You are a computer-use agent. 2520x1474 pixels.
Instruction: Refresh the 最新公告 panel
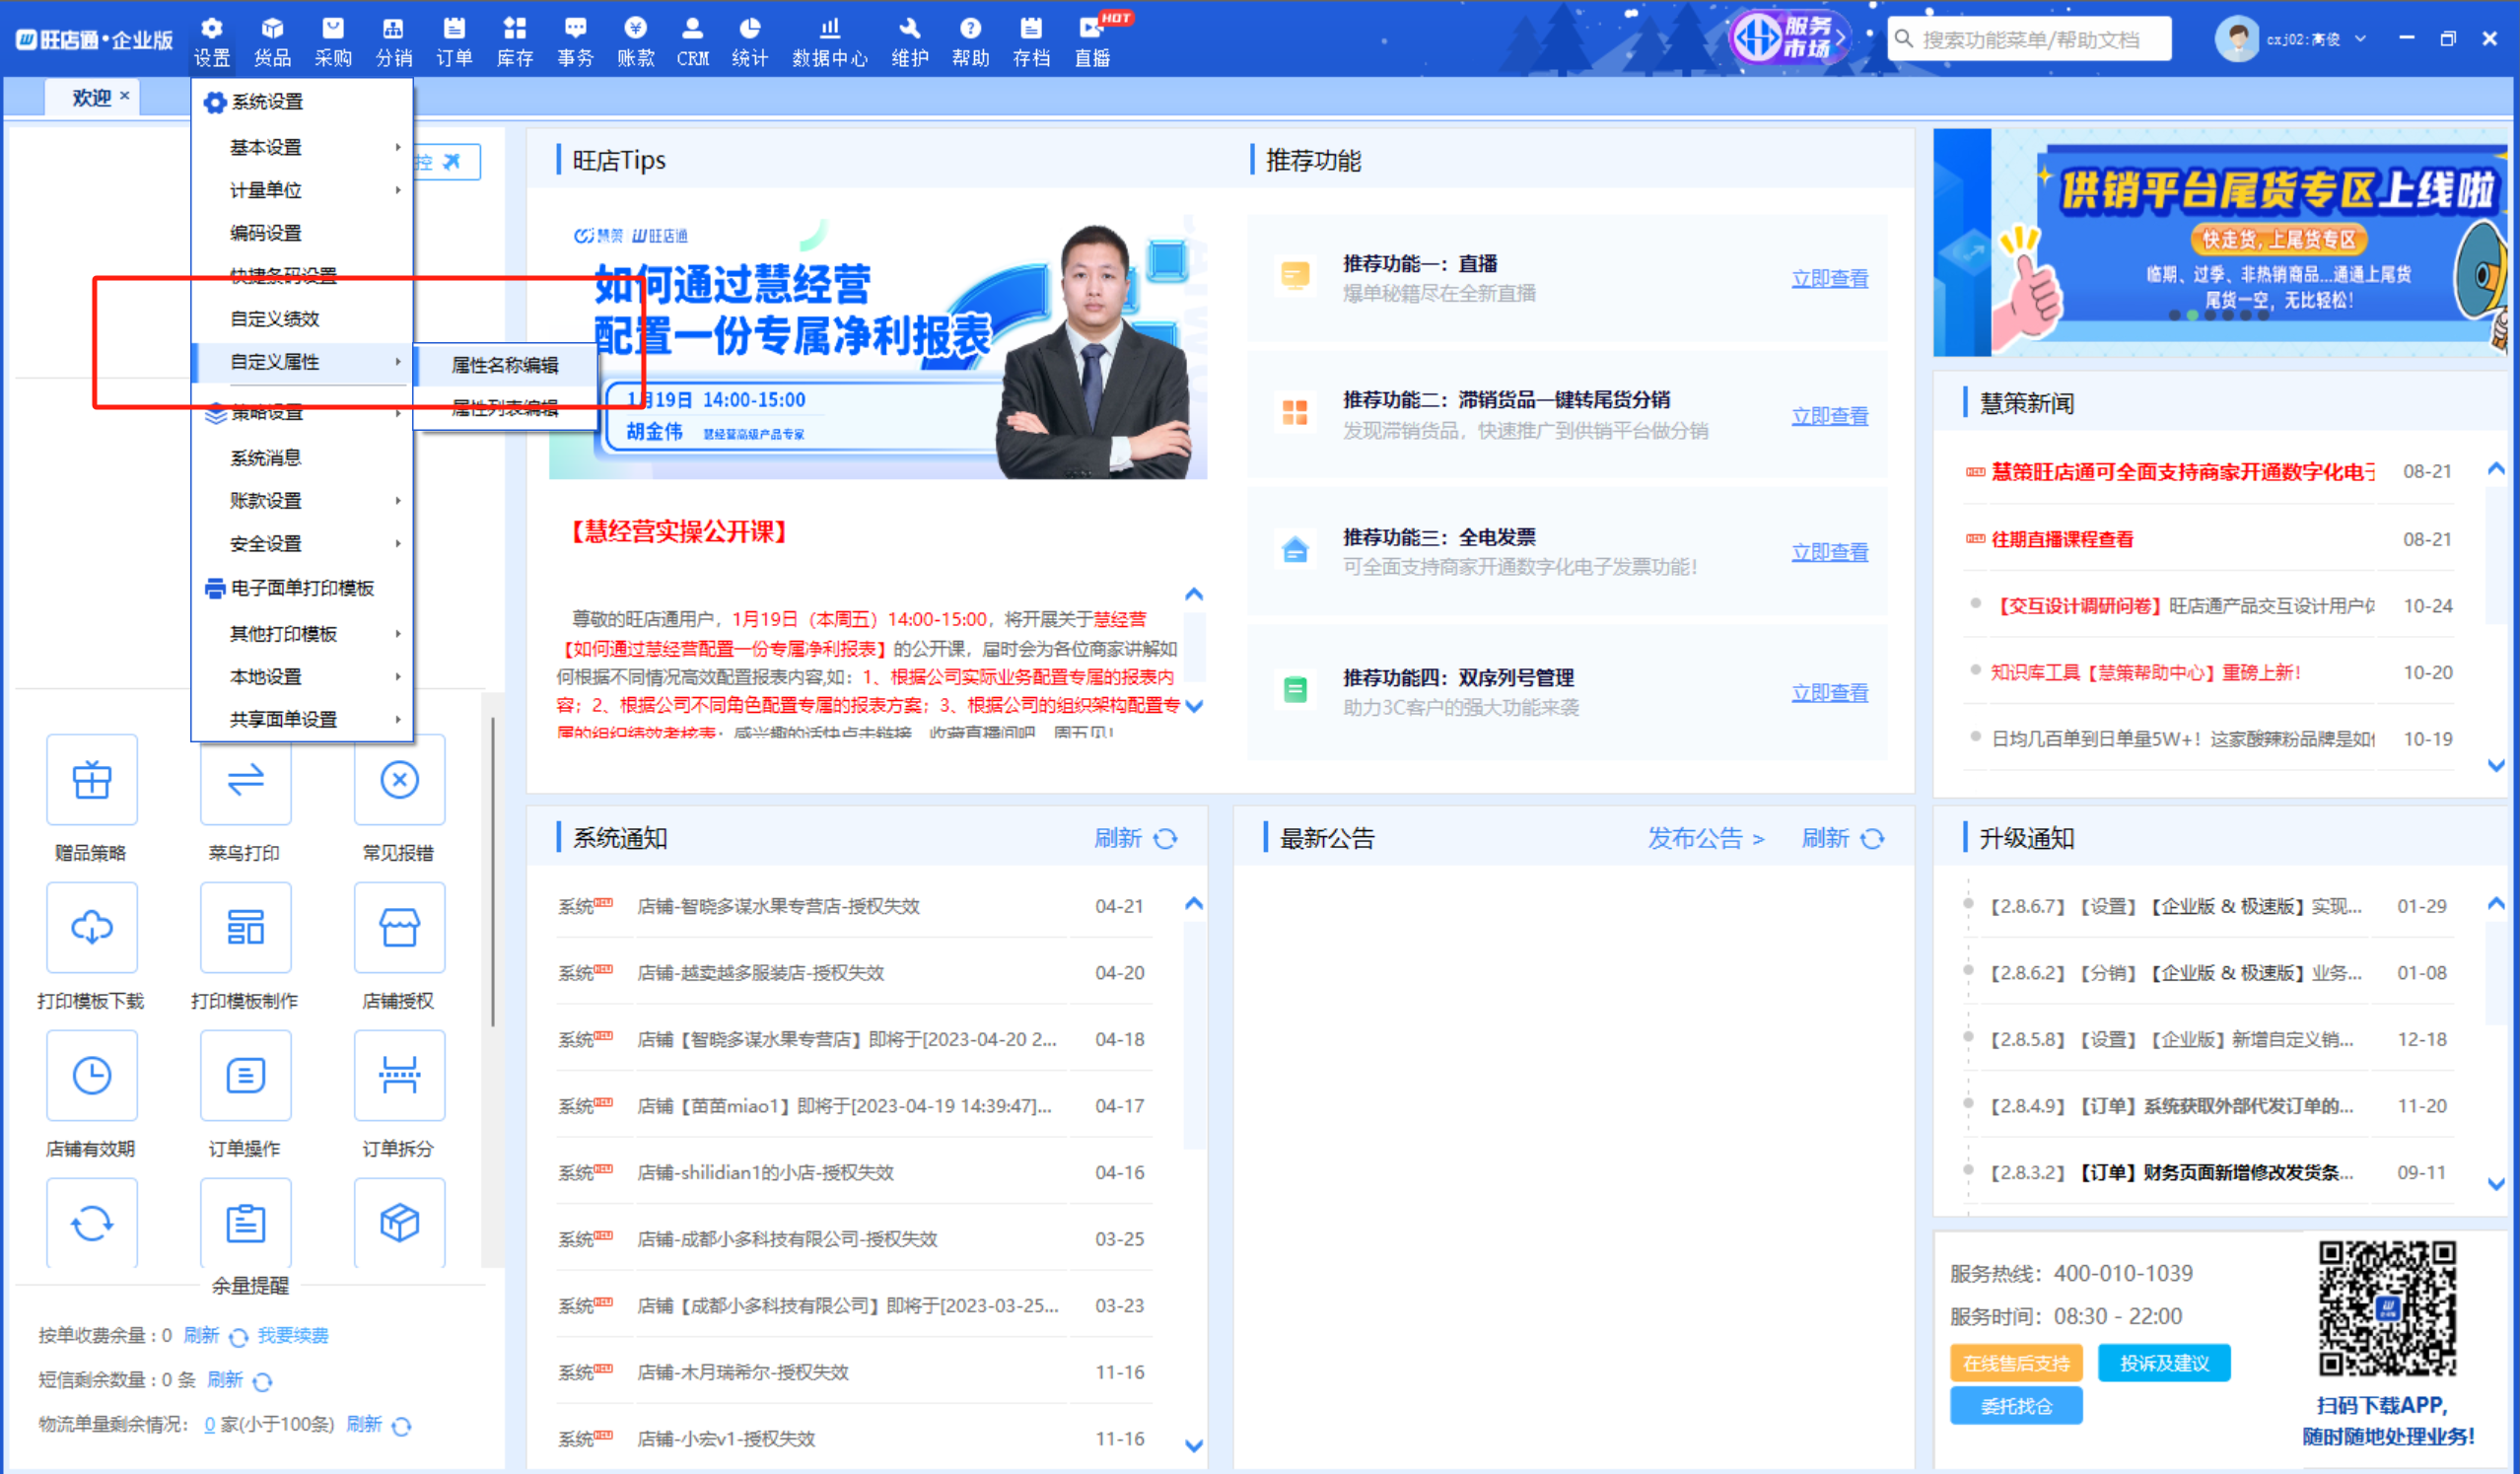click(1843, 838)
